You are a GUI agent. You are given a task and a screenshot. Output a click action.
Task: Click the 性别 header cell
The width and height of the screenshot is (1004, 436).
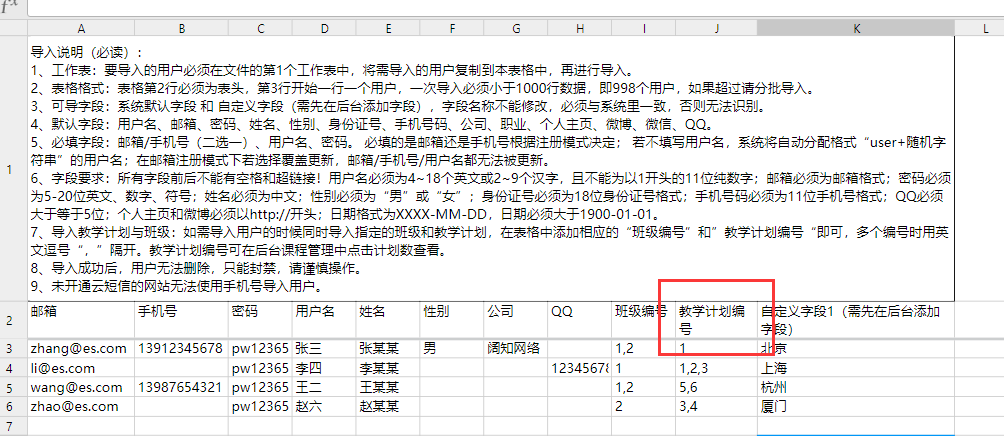click(x=451, y=319)
